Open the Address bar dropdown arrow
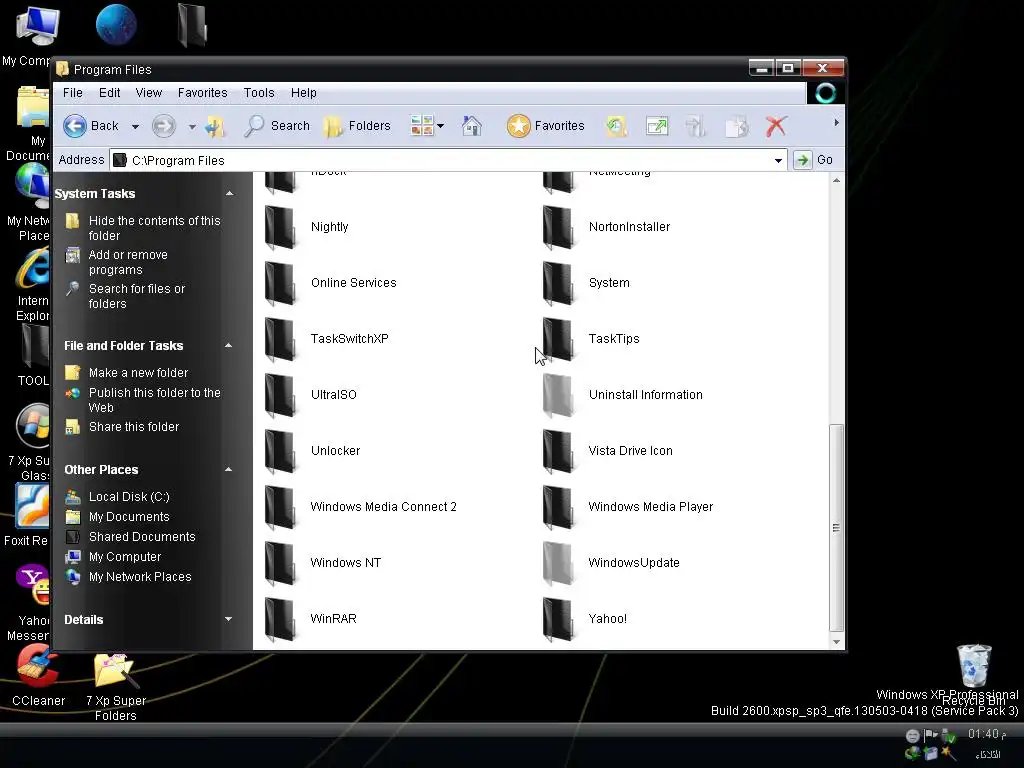Viewport: 1024px width, 768px height. [x=778, y=161]
